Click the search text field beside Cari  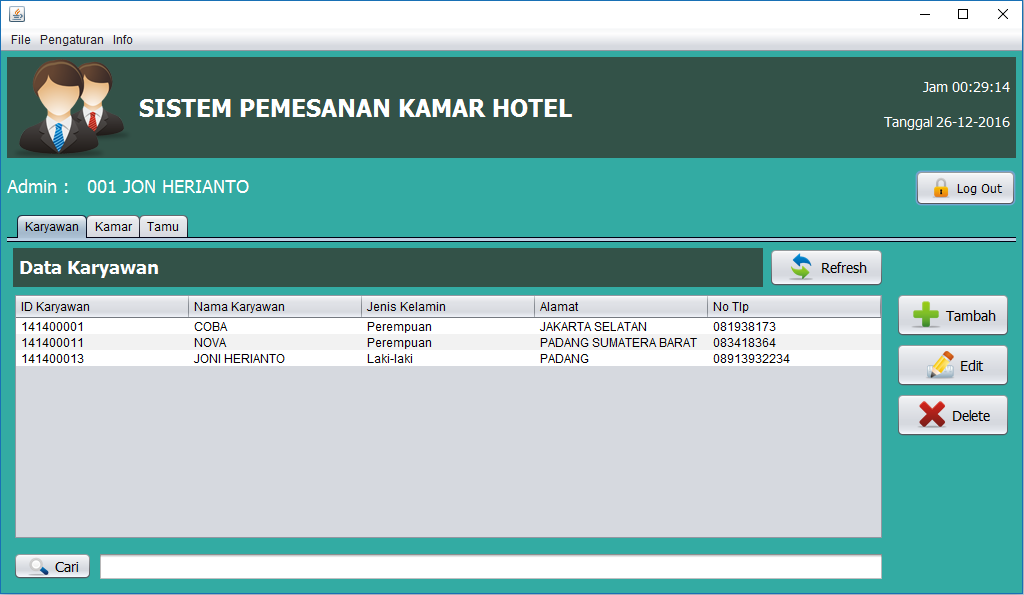pyautogui.click(x=490, y=567)
